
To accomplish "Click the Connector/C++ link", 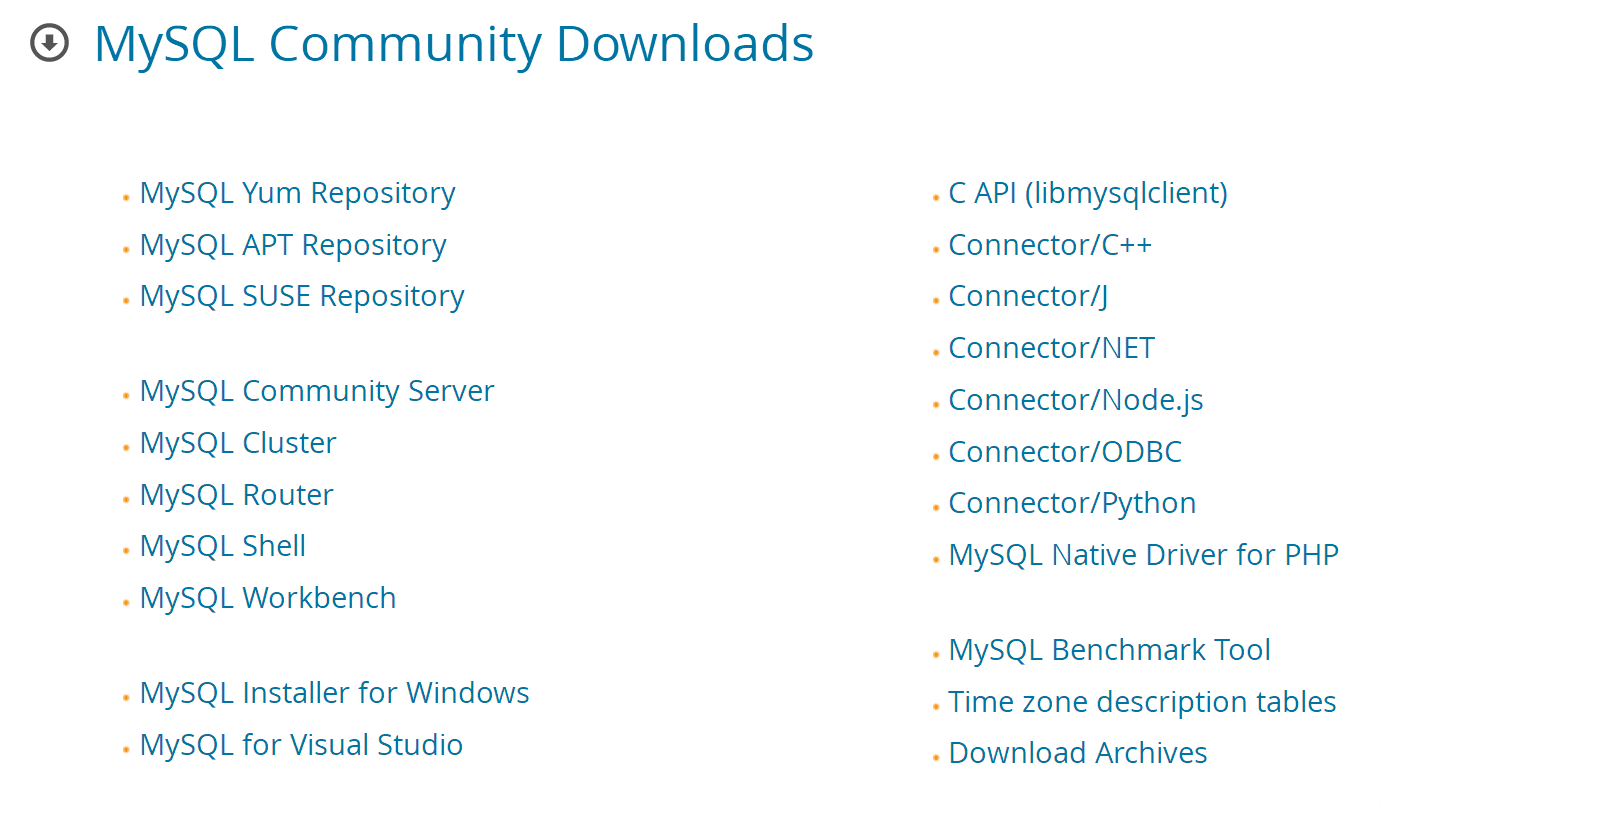I will click(1050, 245).
